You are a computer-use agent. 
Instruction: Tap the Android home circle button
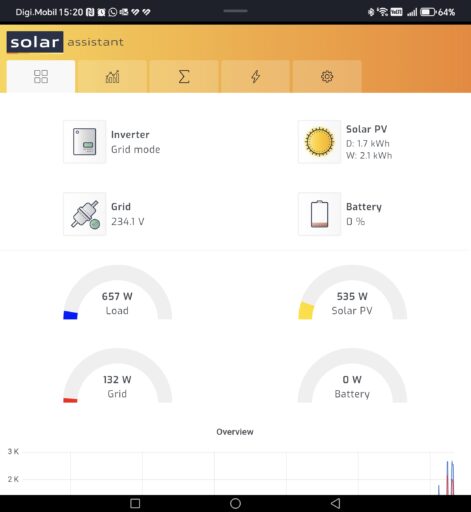click(x=235, y=503)
